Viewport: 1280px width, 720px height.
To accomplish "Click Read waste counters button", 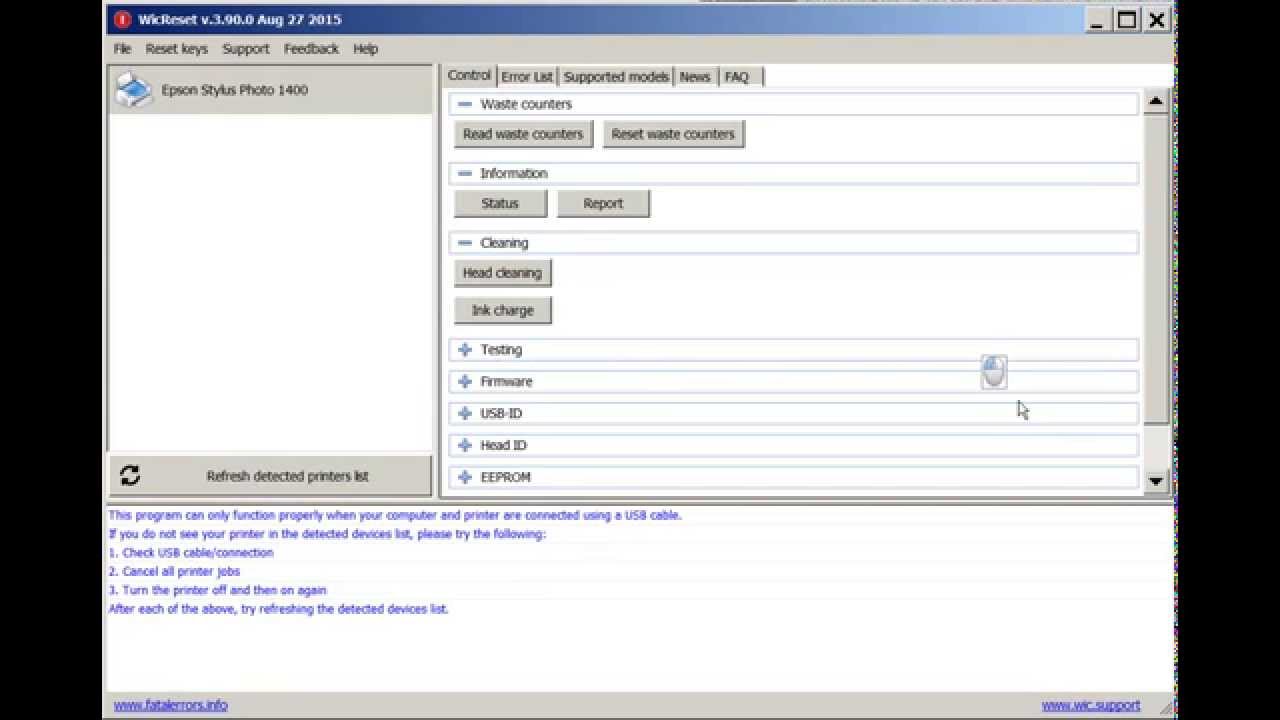I will [523, 134].
